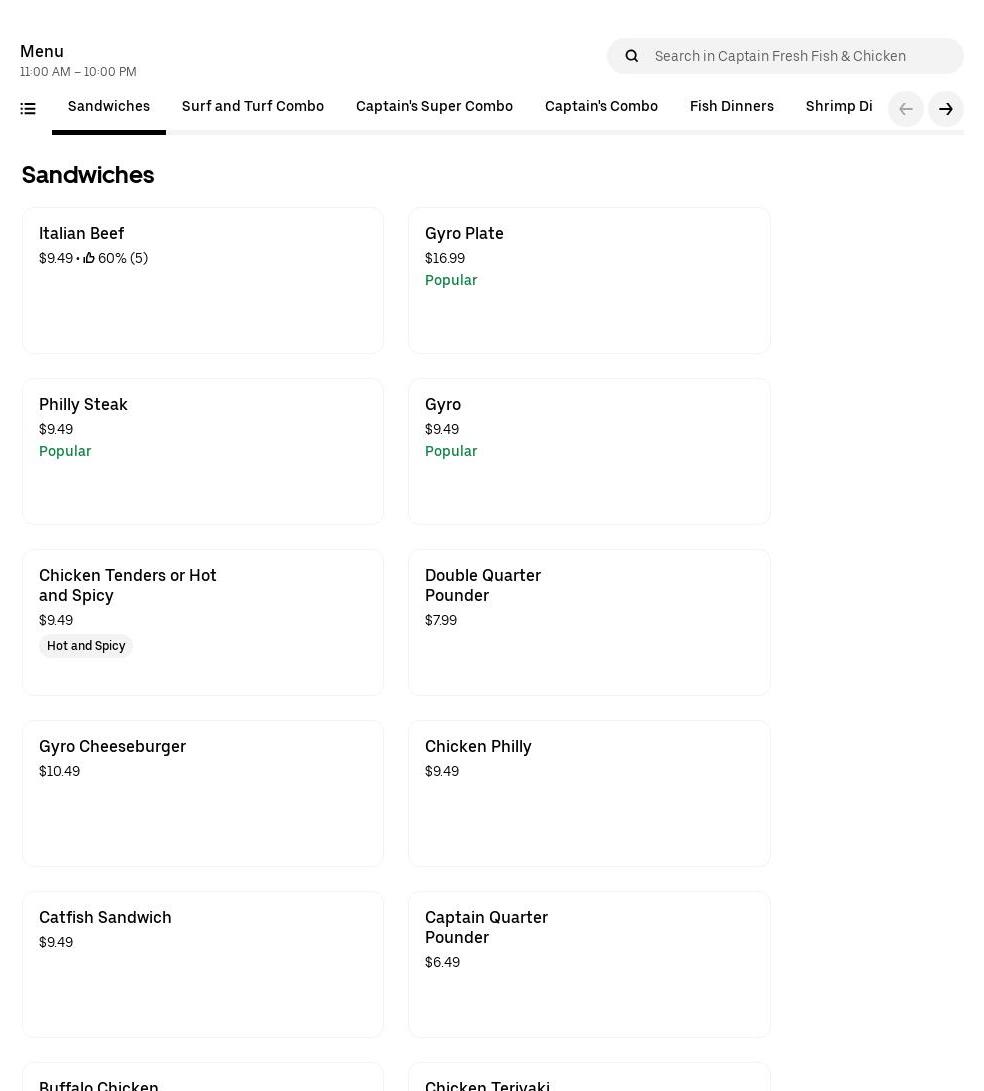
Task: Select the Catfish Sandwich card
Action: click(203, 964)
